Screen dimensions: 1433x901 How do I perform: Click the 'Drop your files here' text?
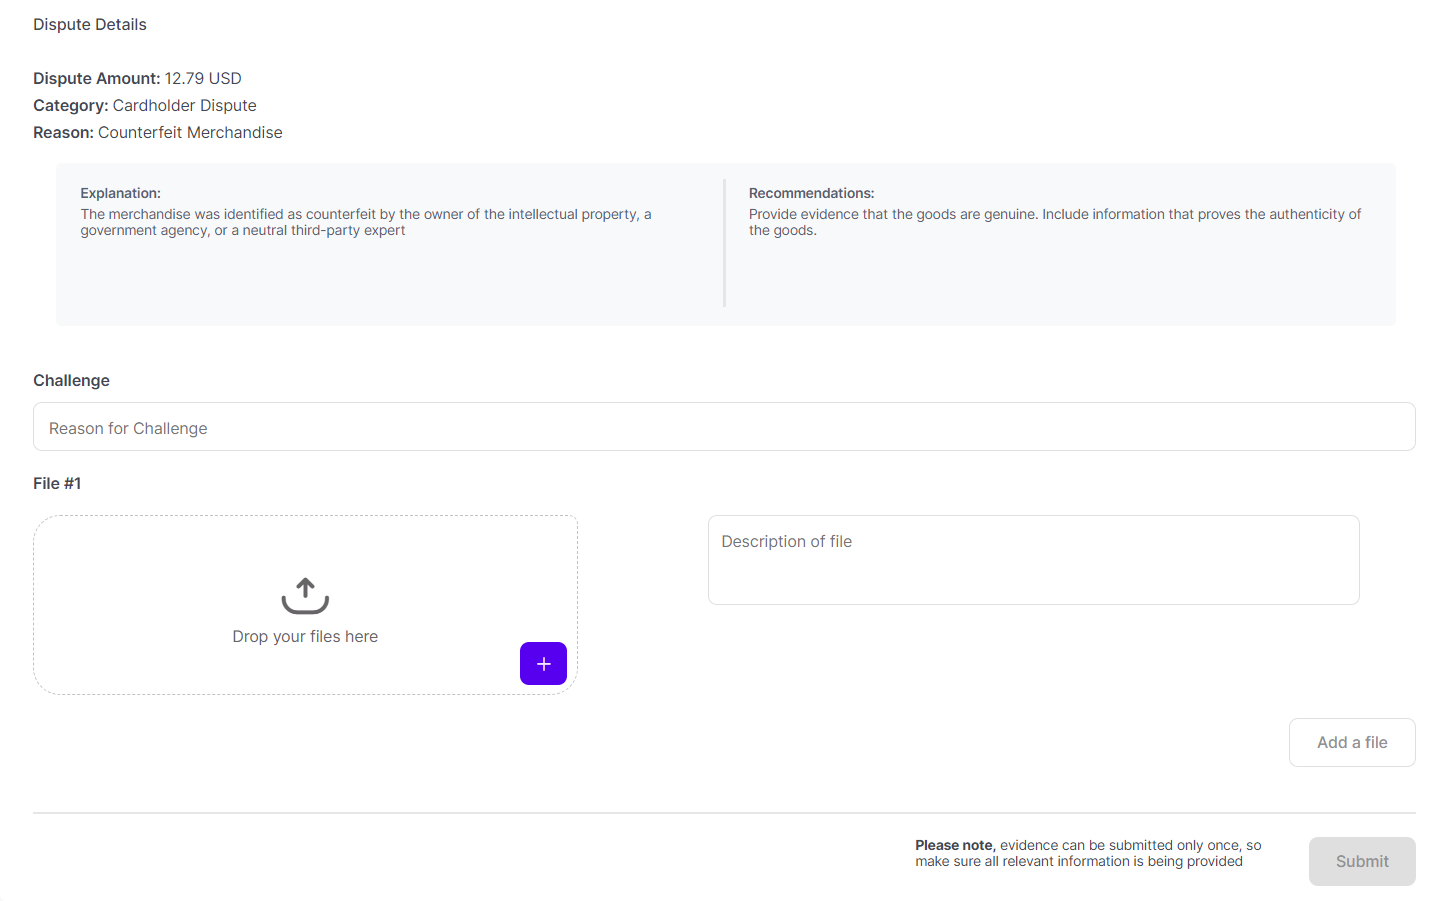point(305,637)
